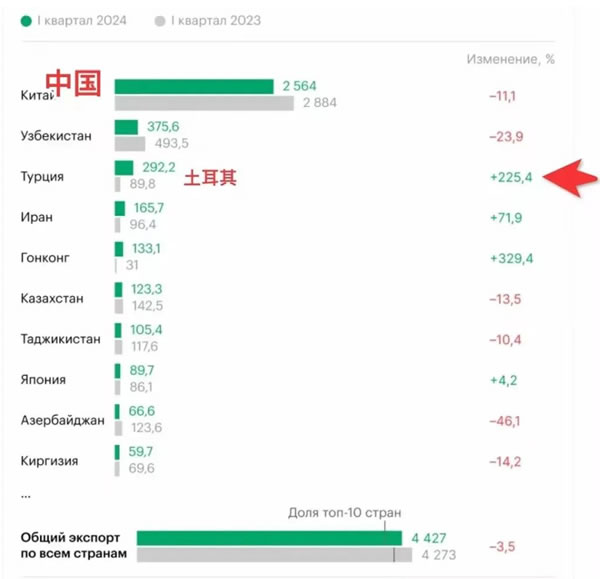Click the green Общий экспорт bar 4 427
This screenshot has height=579, width=600.
click(x=269, y=538)
